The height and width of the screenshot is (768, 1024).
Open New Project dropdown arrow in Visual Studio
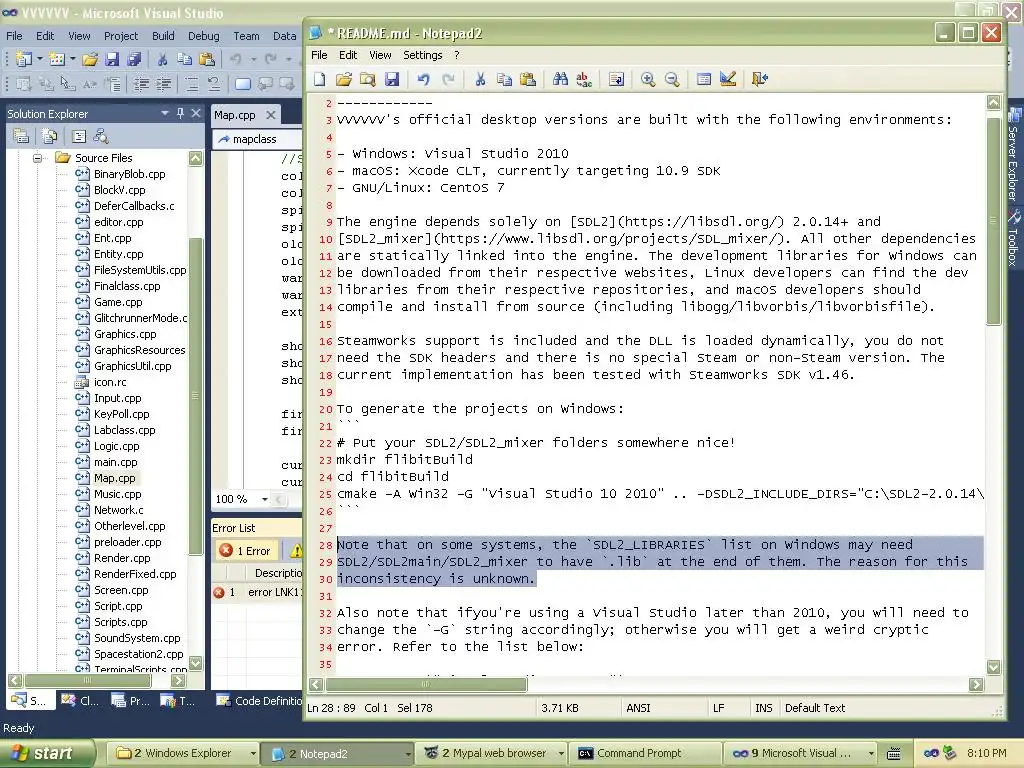point(40,59)
